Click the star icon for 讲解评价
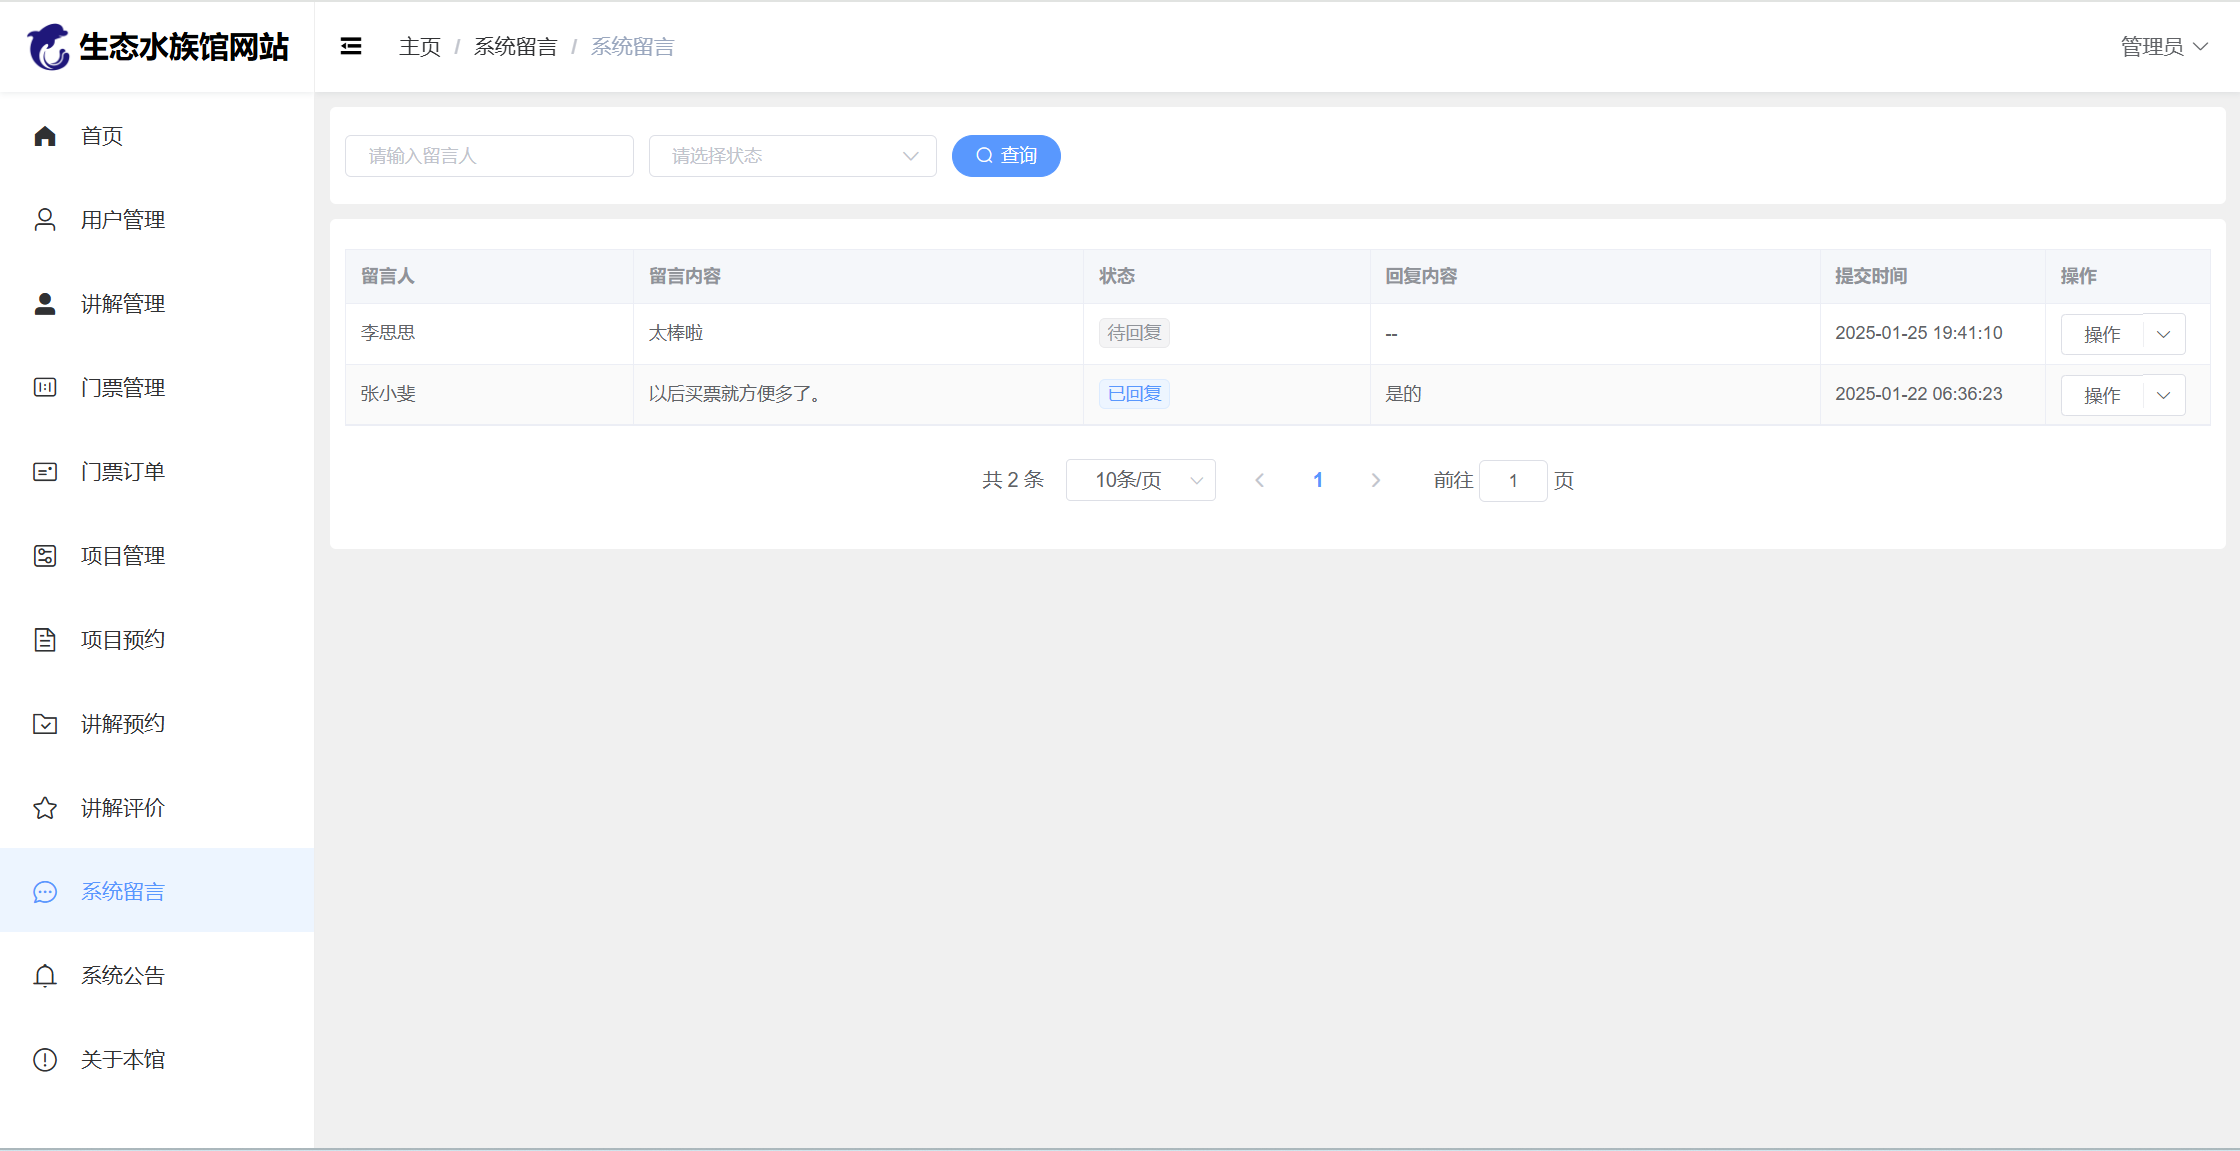Viewport: 2240px width, 1151px height. point(45,808)
